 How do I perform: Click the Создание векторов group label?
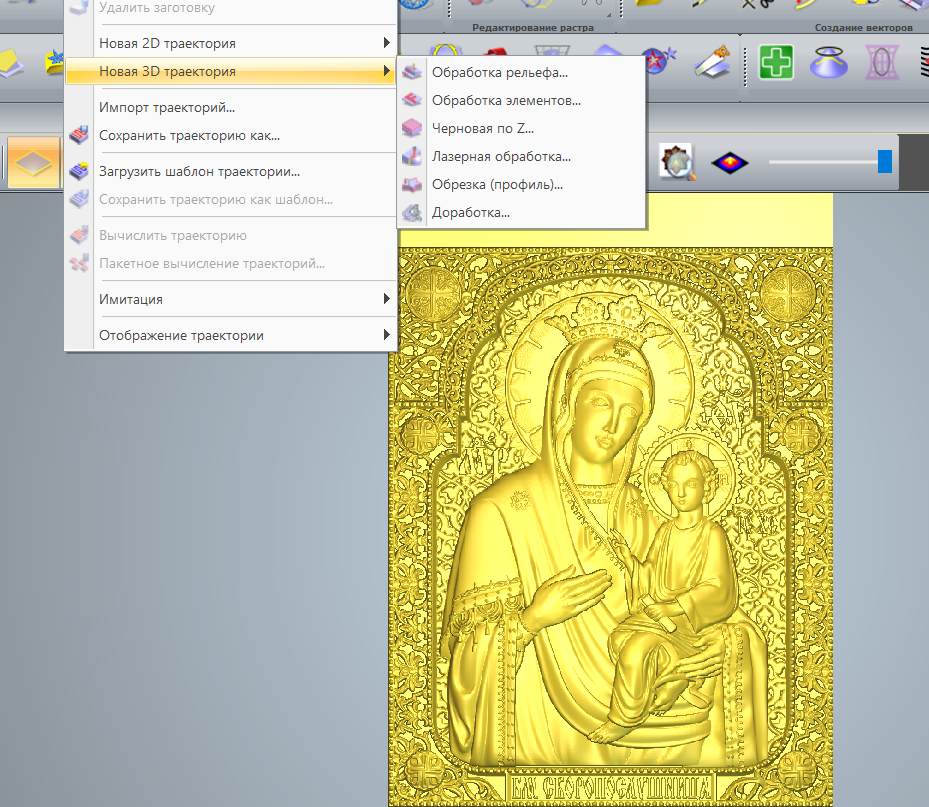(x=863, y=27)
